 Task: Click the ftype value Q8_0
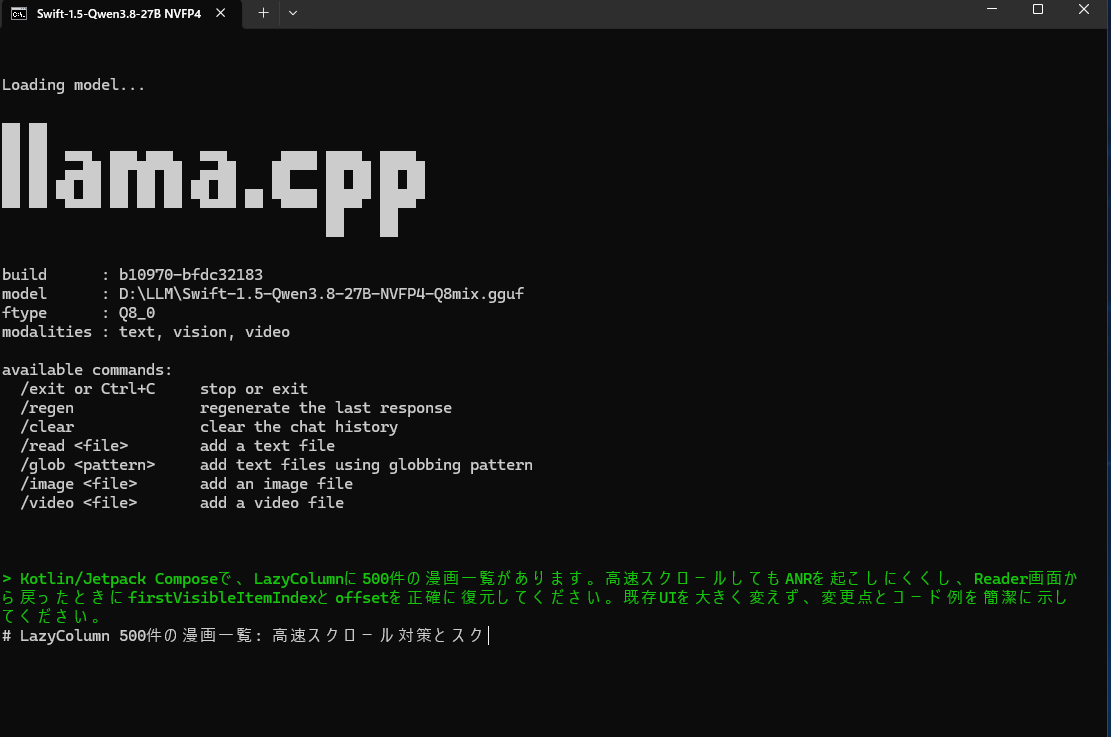[137, 313]
